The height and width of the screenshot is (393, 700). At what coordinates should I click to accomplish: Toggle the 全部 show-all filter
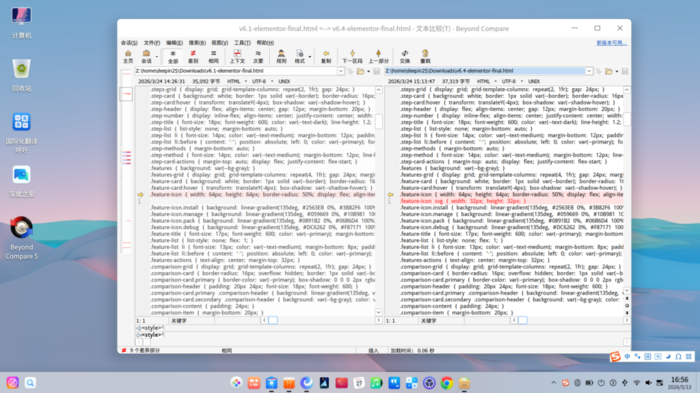tap(173, 56)
